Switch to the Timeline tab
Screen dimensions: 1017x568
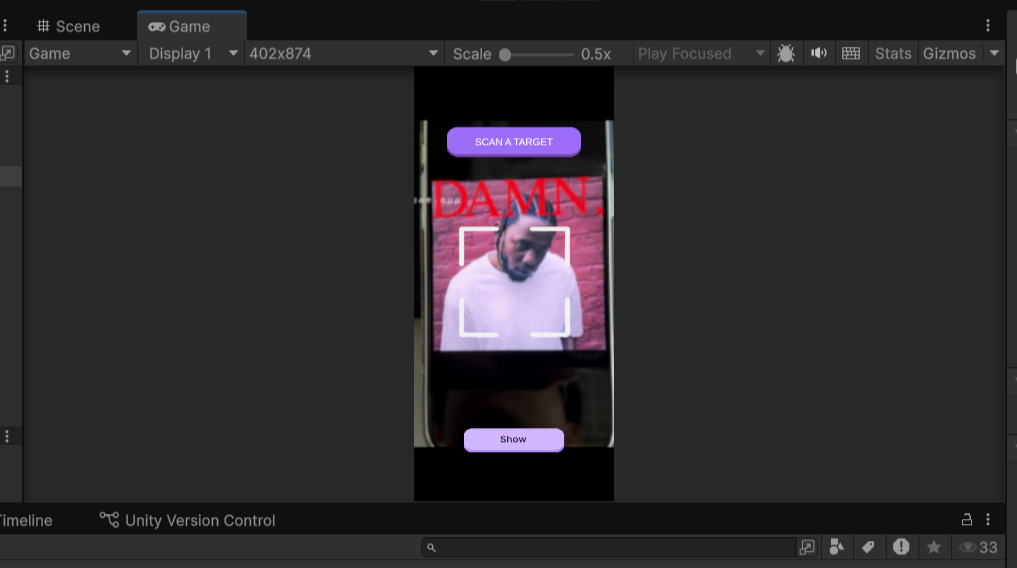coord(25,521)
